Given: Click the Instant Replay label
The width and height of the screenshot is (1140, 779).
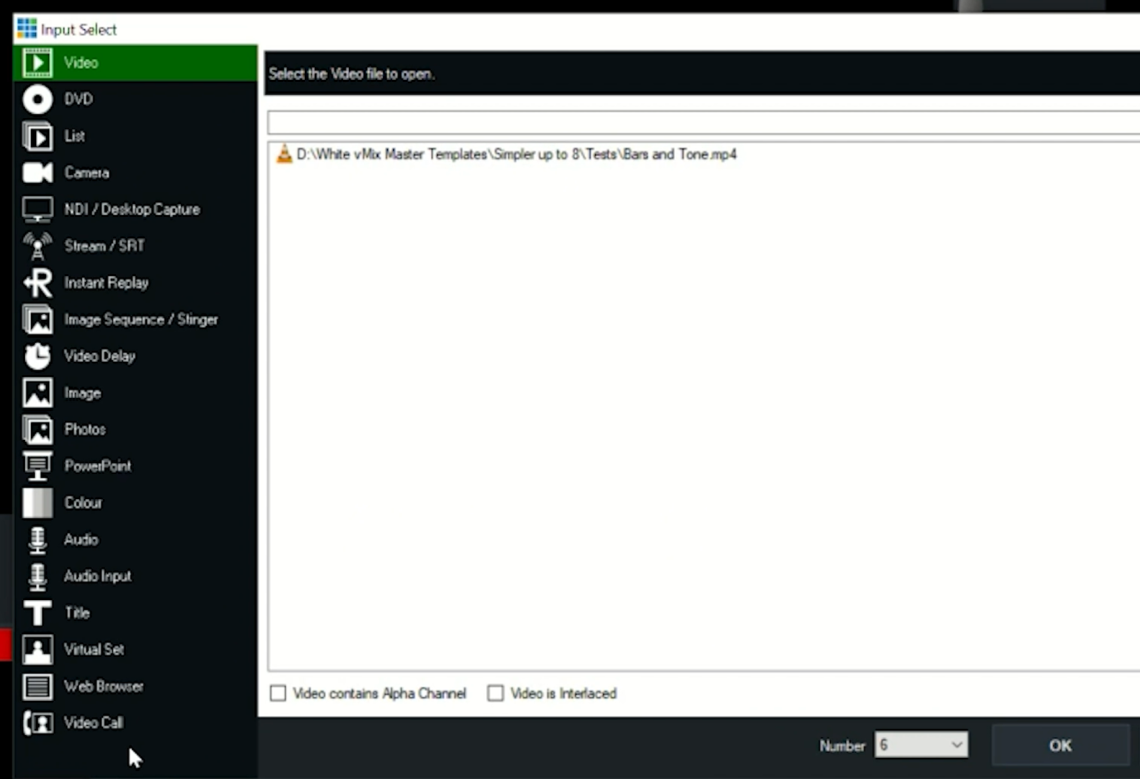Looking at the screenshot, I should (106, 282).
